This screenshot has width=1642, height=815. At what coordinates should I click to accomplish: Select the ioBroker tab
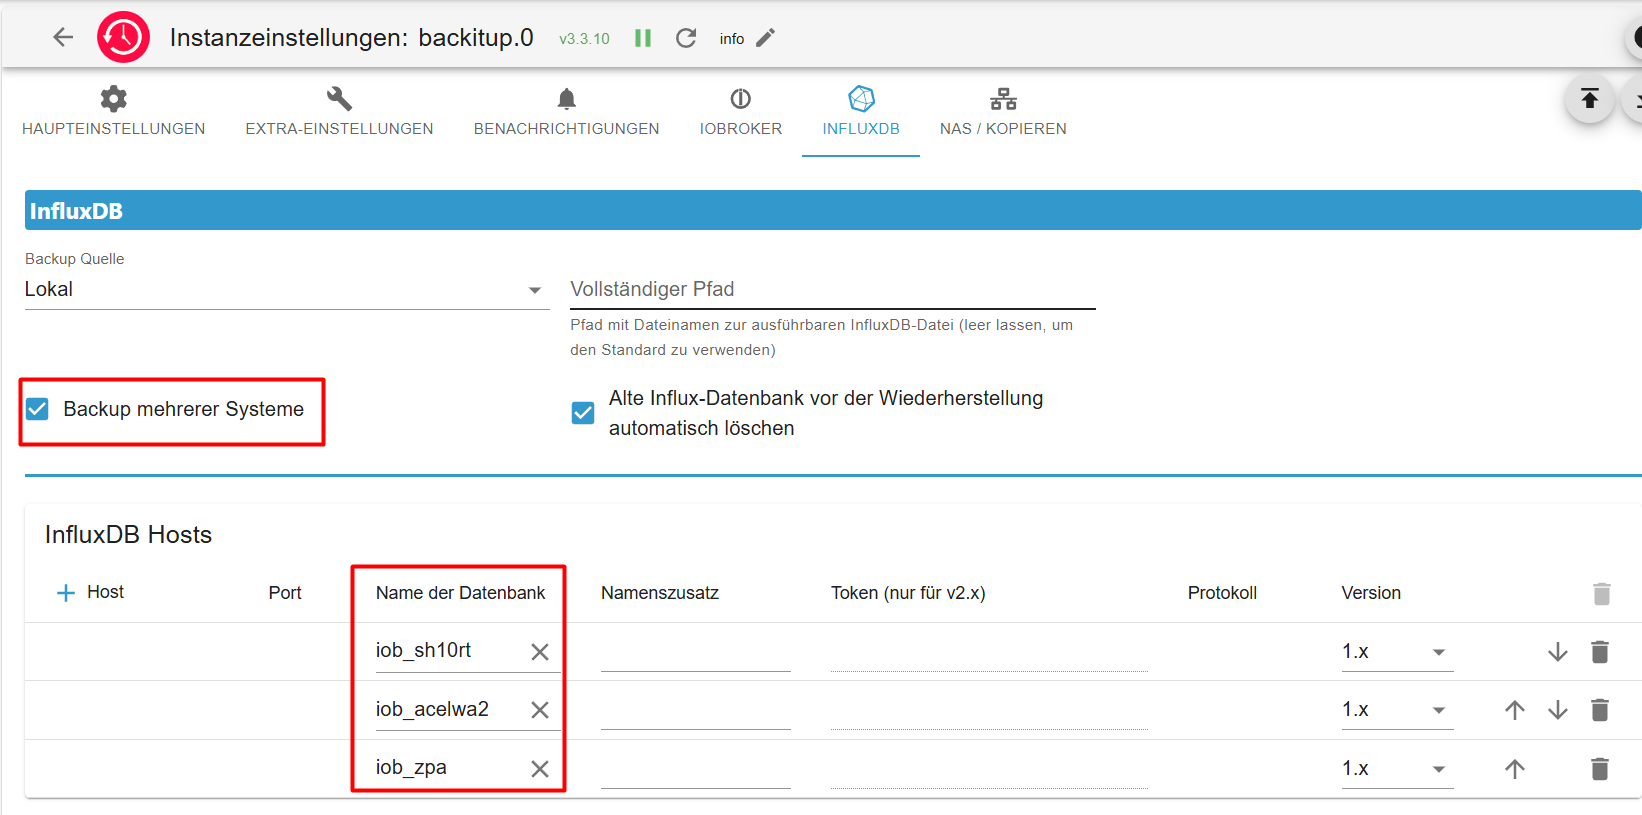point(741,112)
